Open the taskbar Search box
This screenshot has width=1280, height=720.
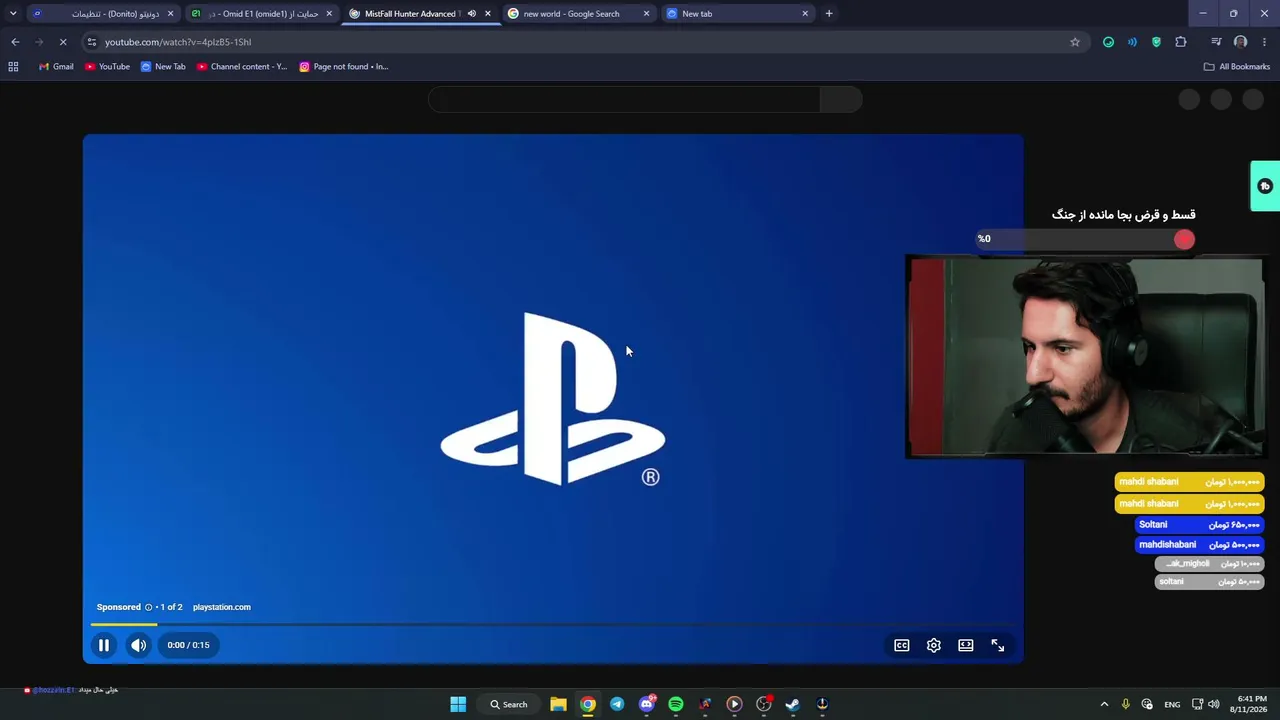pyautogui.click(x=509, y=704)
